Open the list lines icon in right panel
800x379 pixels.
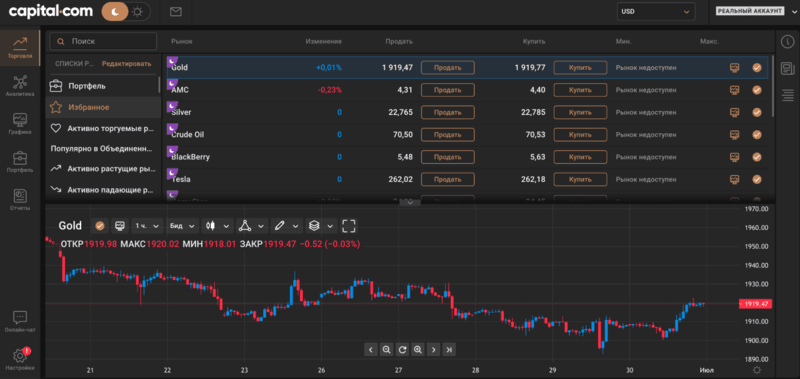(787, 94)
